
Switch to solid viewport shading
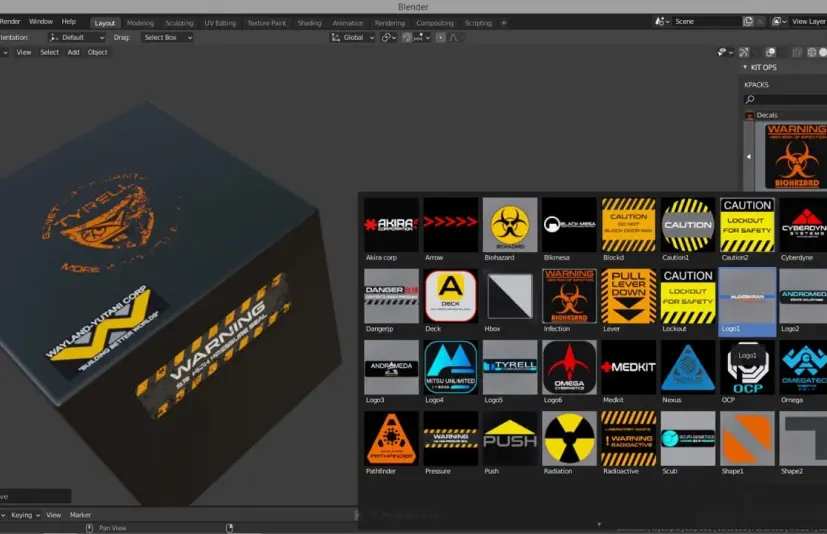coord(823,52)
